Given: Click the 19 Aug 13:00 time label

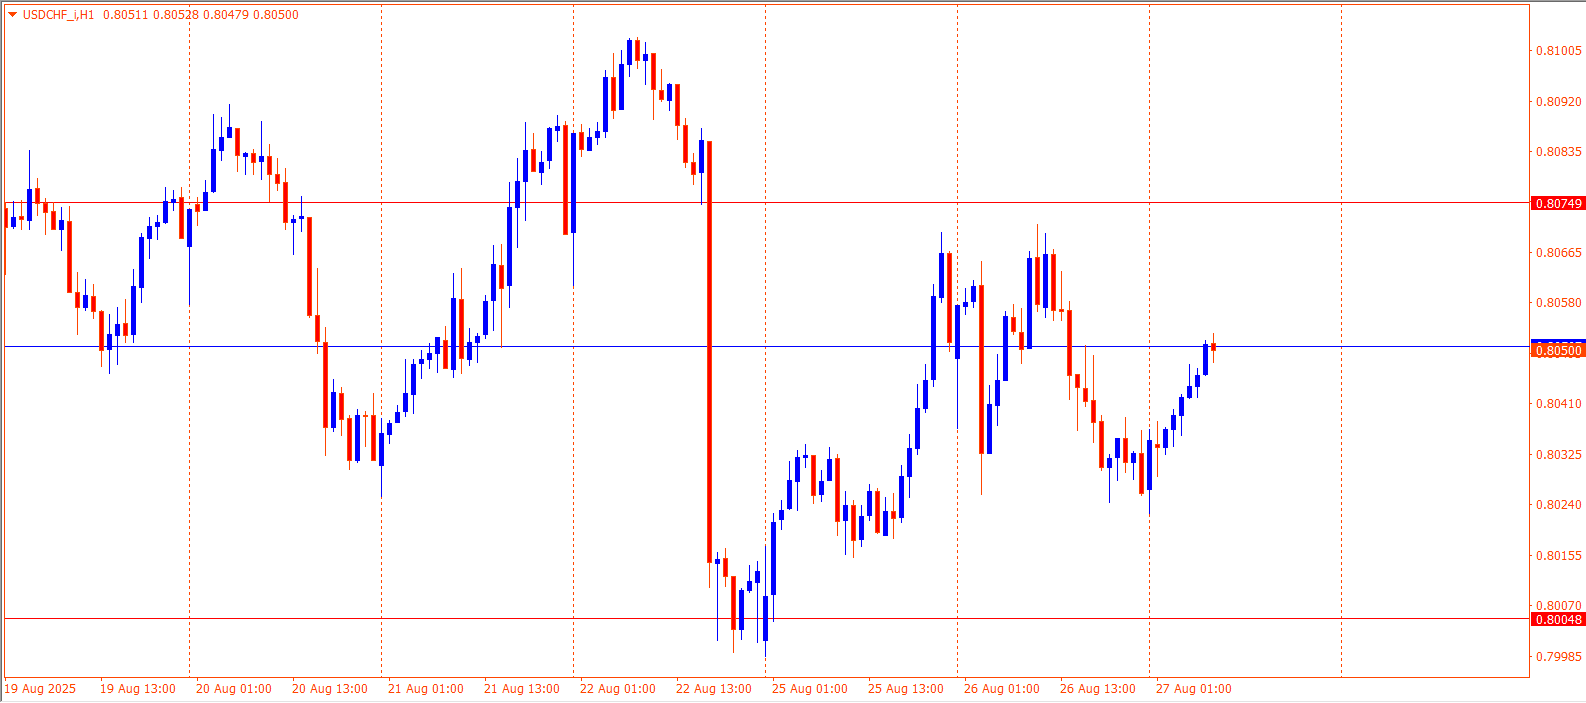Looking at the screenshot, I should pos(138,689).
